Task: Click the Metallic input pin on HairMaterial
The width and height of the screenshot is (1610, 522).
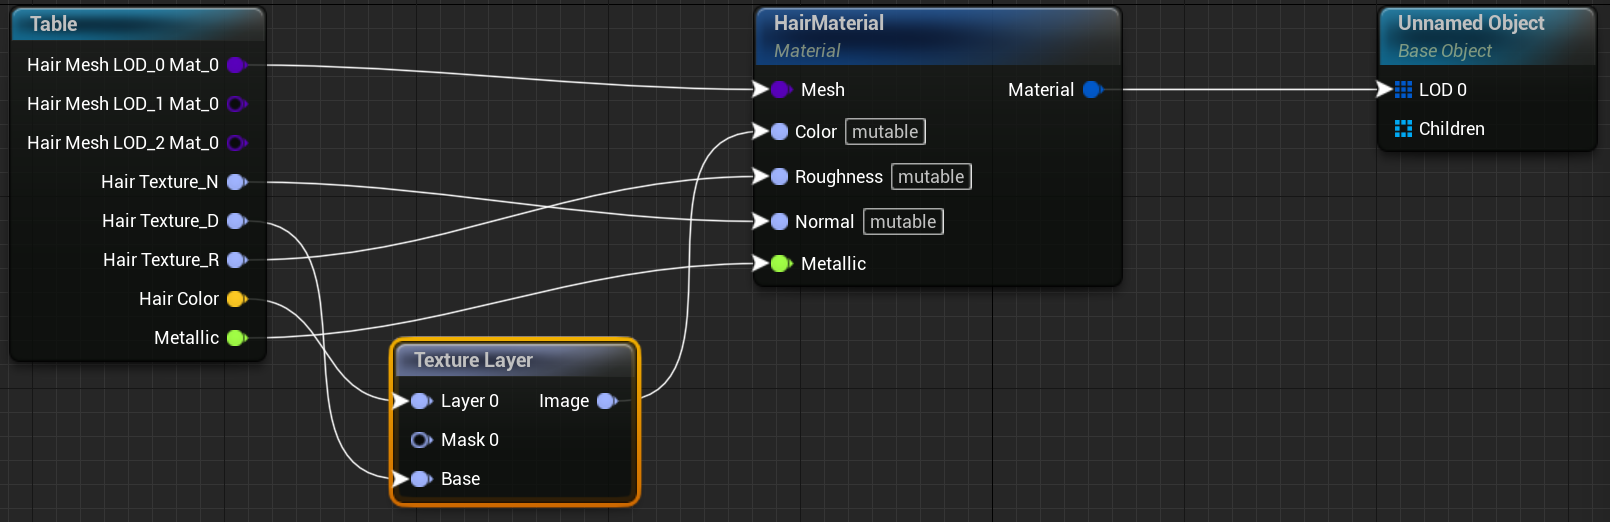Action: click(x=781, y=264)
